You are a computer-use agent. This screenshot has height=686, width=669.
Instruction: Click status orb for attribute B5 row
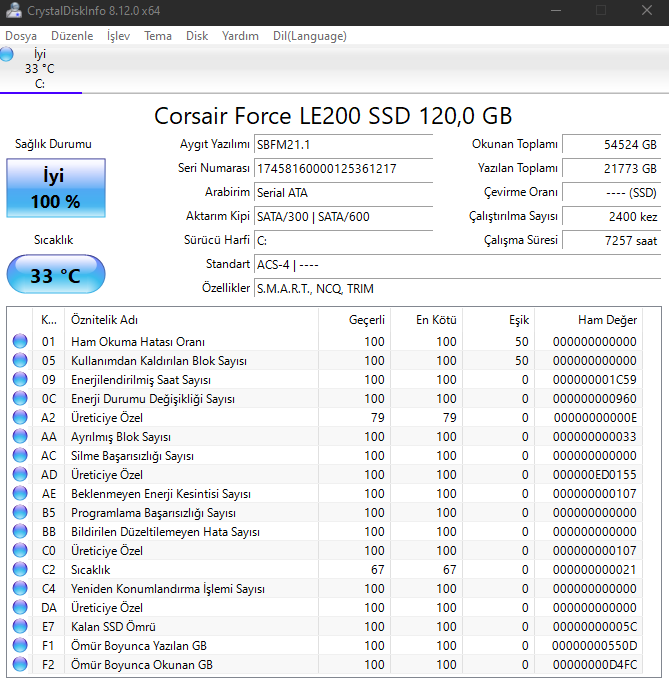pyautogui.click(x=20, y=512)
